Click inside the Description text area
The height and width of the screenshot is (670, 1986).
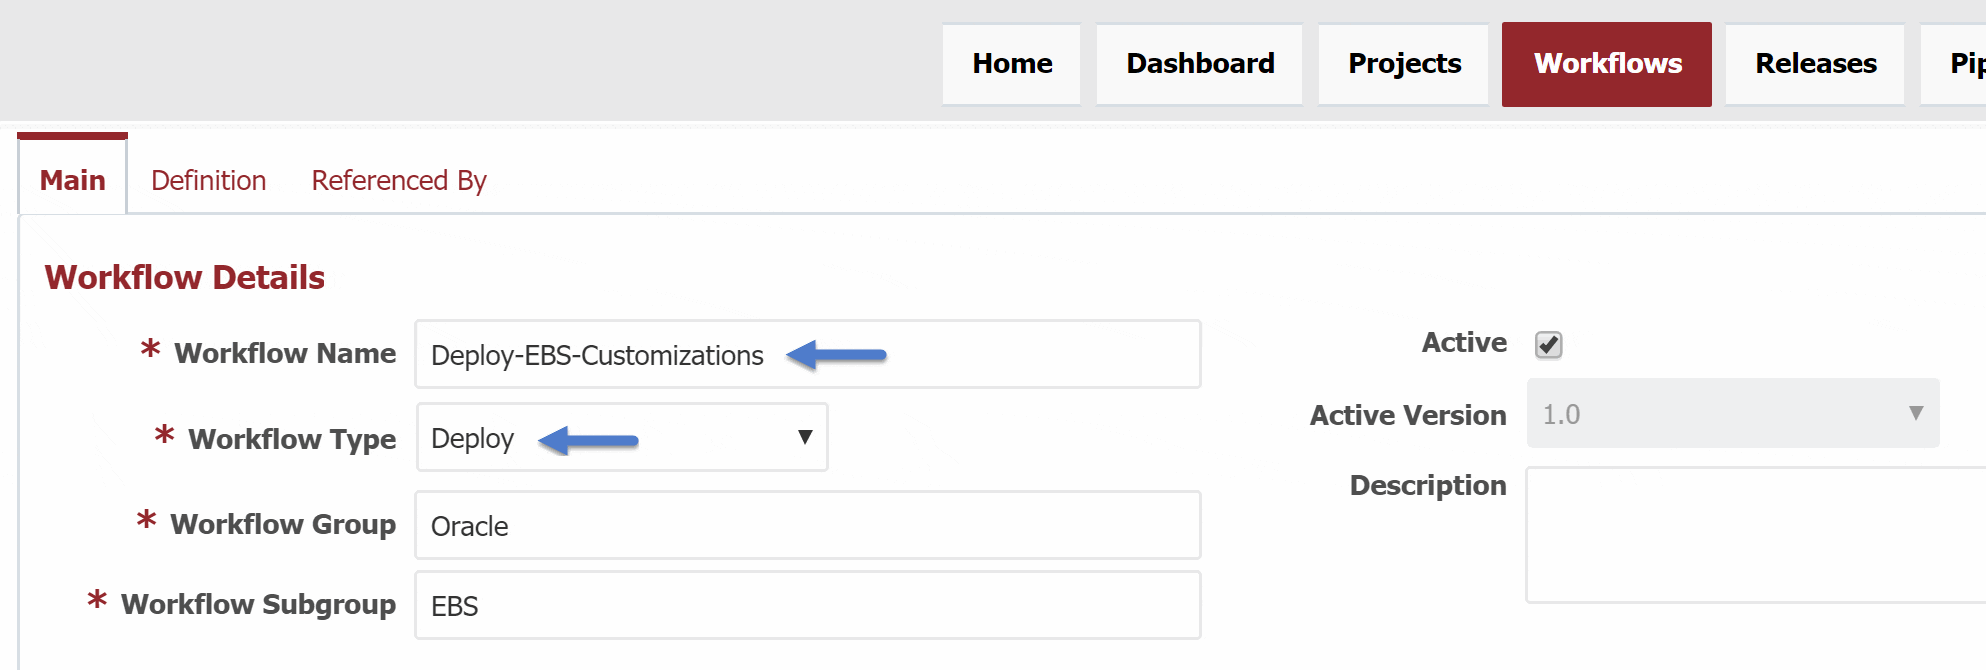pyautogui.click(x=1756, y=535)
